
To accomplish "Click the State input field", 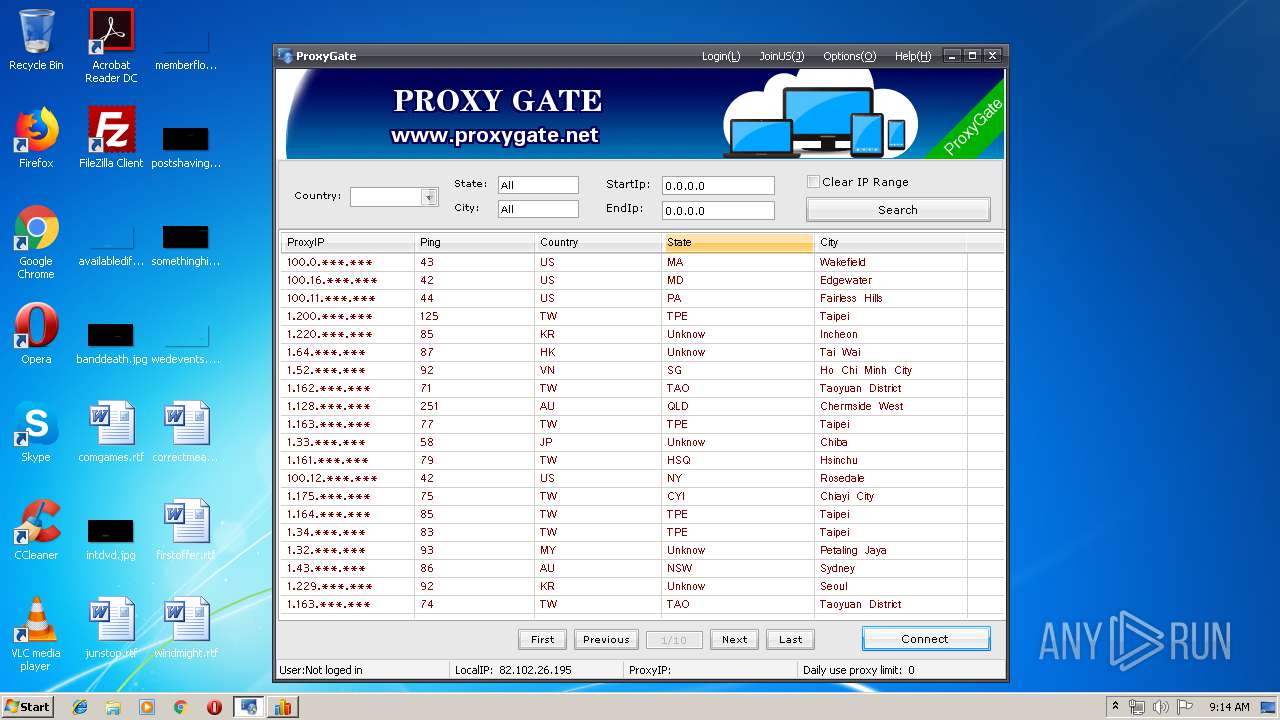I will pyautogui.click(x=538, y=185).
